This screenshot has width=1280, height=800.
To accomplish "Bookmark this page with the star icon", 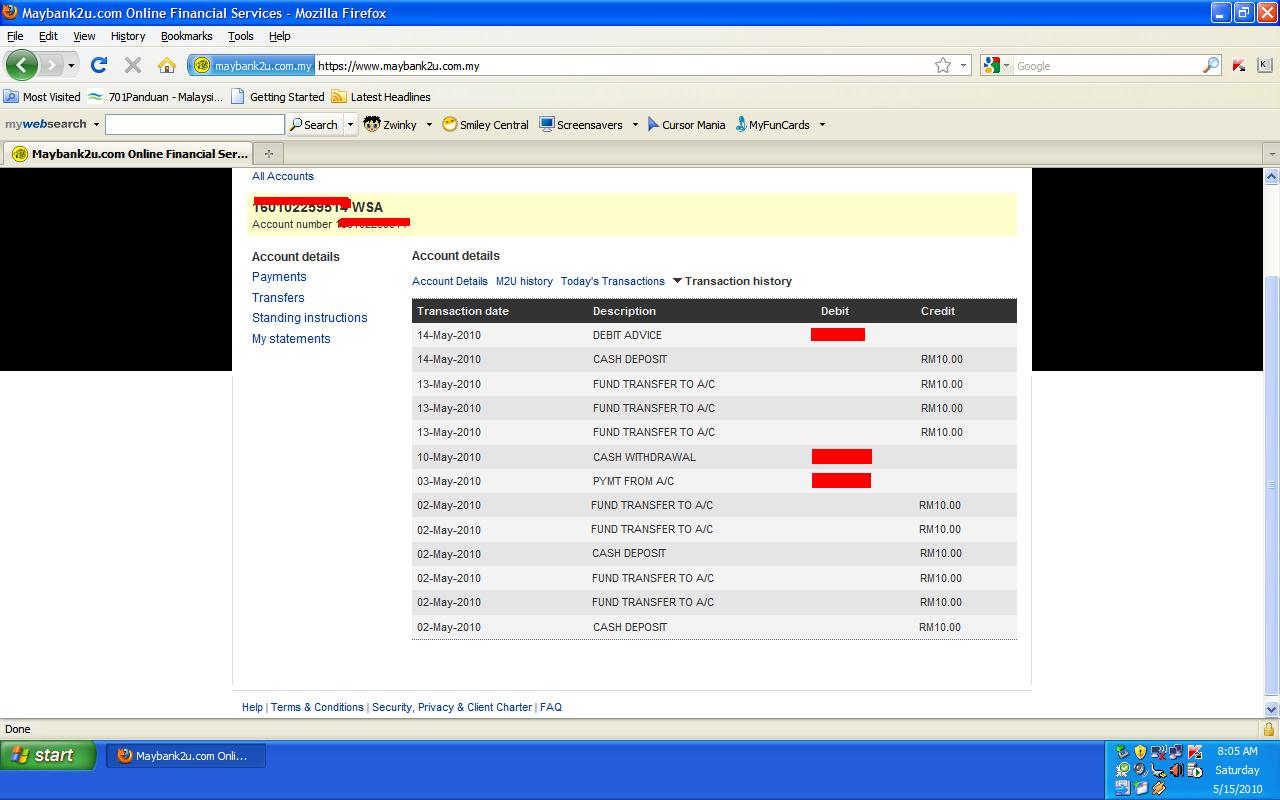I will [x=943, y=65].
